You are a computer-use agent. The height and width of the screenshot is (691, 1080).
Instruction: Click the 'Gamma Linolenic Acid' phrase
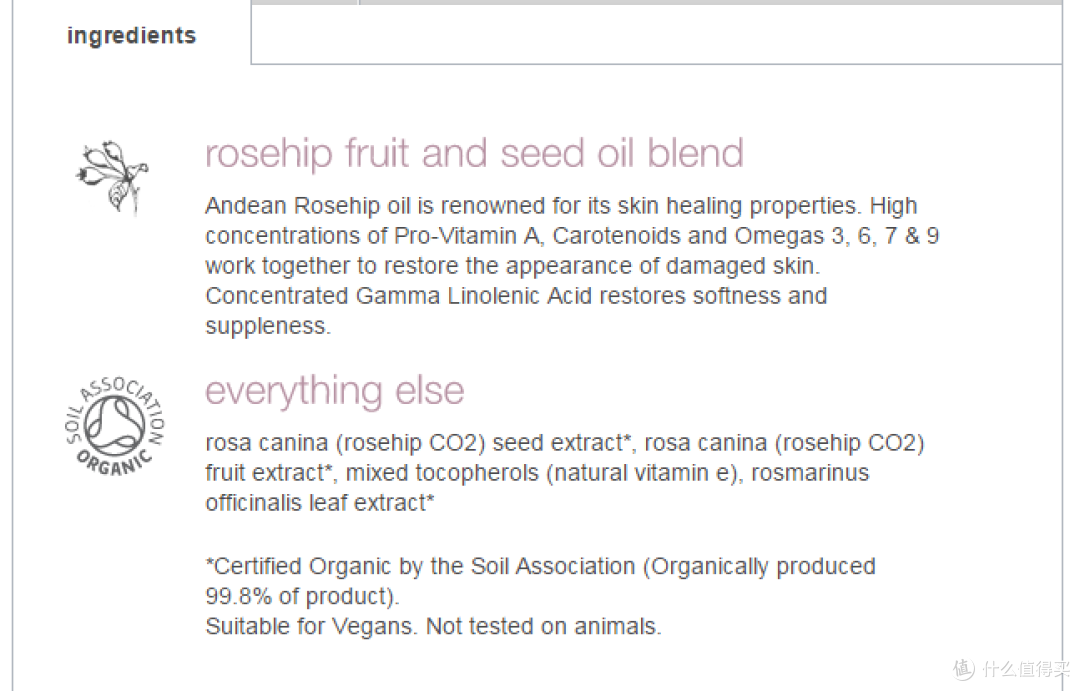pos(475,296)
